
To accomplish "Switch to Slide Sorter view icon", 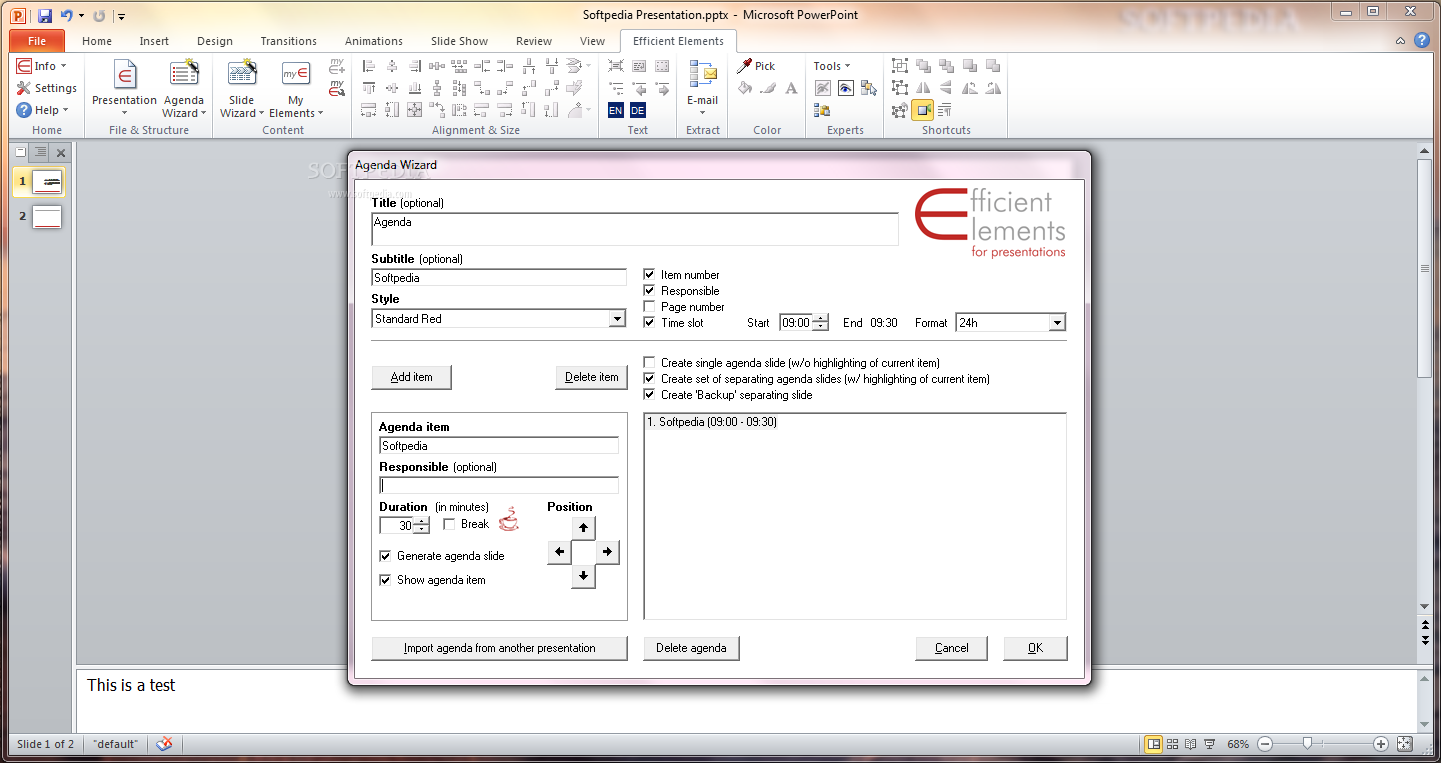I will tap(1173, 744).
